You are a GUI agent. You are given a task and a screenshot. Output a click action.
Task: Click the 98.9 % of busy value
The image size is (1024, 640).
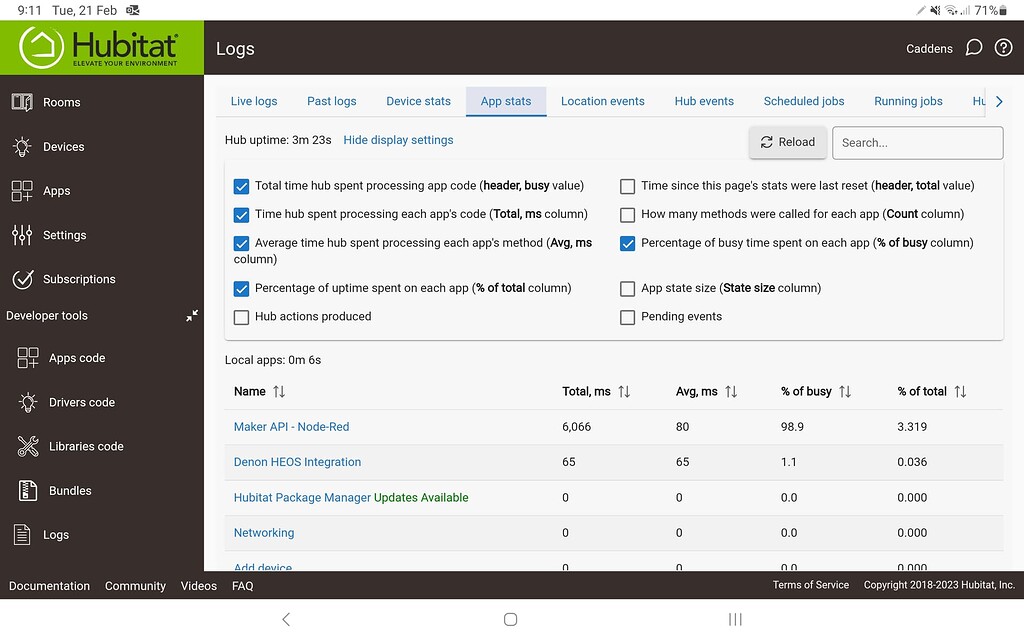coord(792,426)
